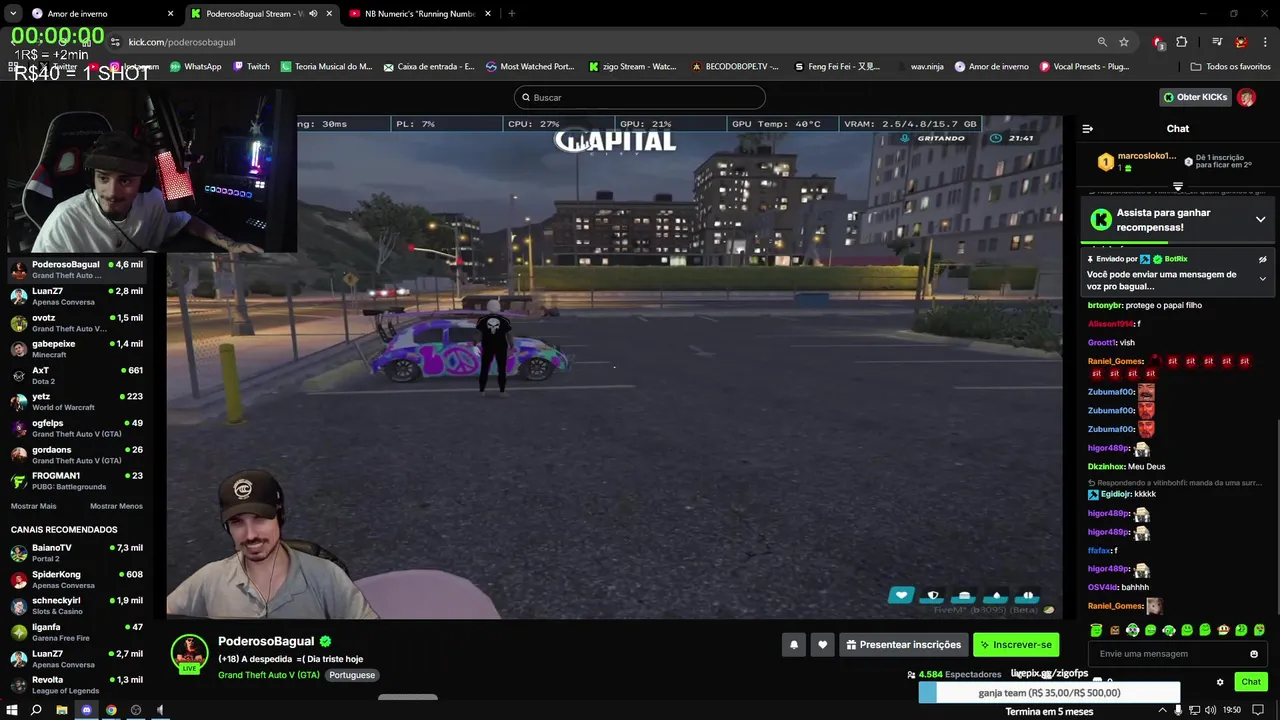Open the 'zigo Stream' bookmark
Viewport: 1280px width, 720px height.
pos(633,67)
